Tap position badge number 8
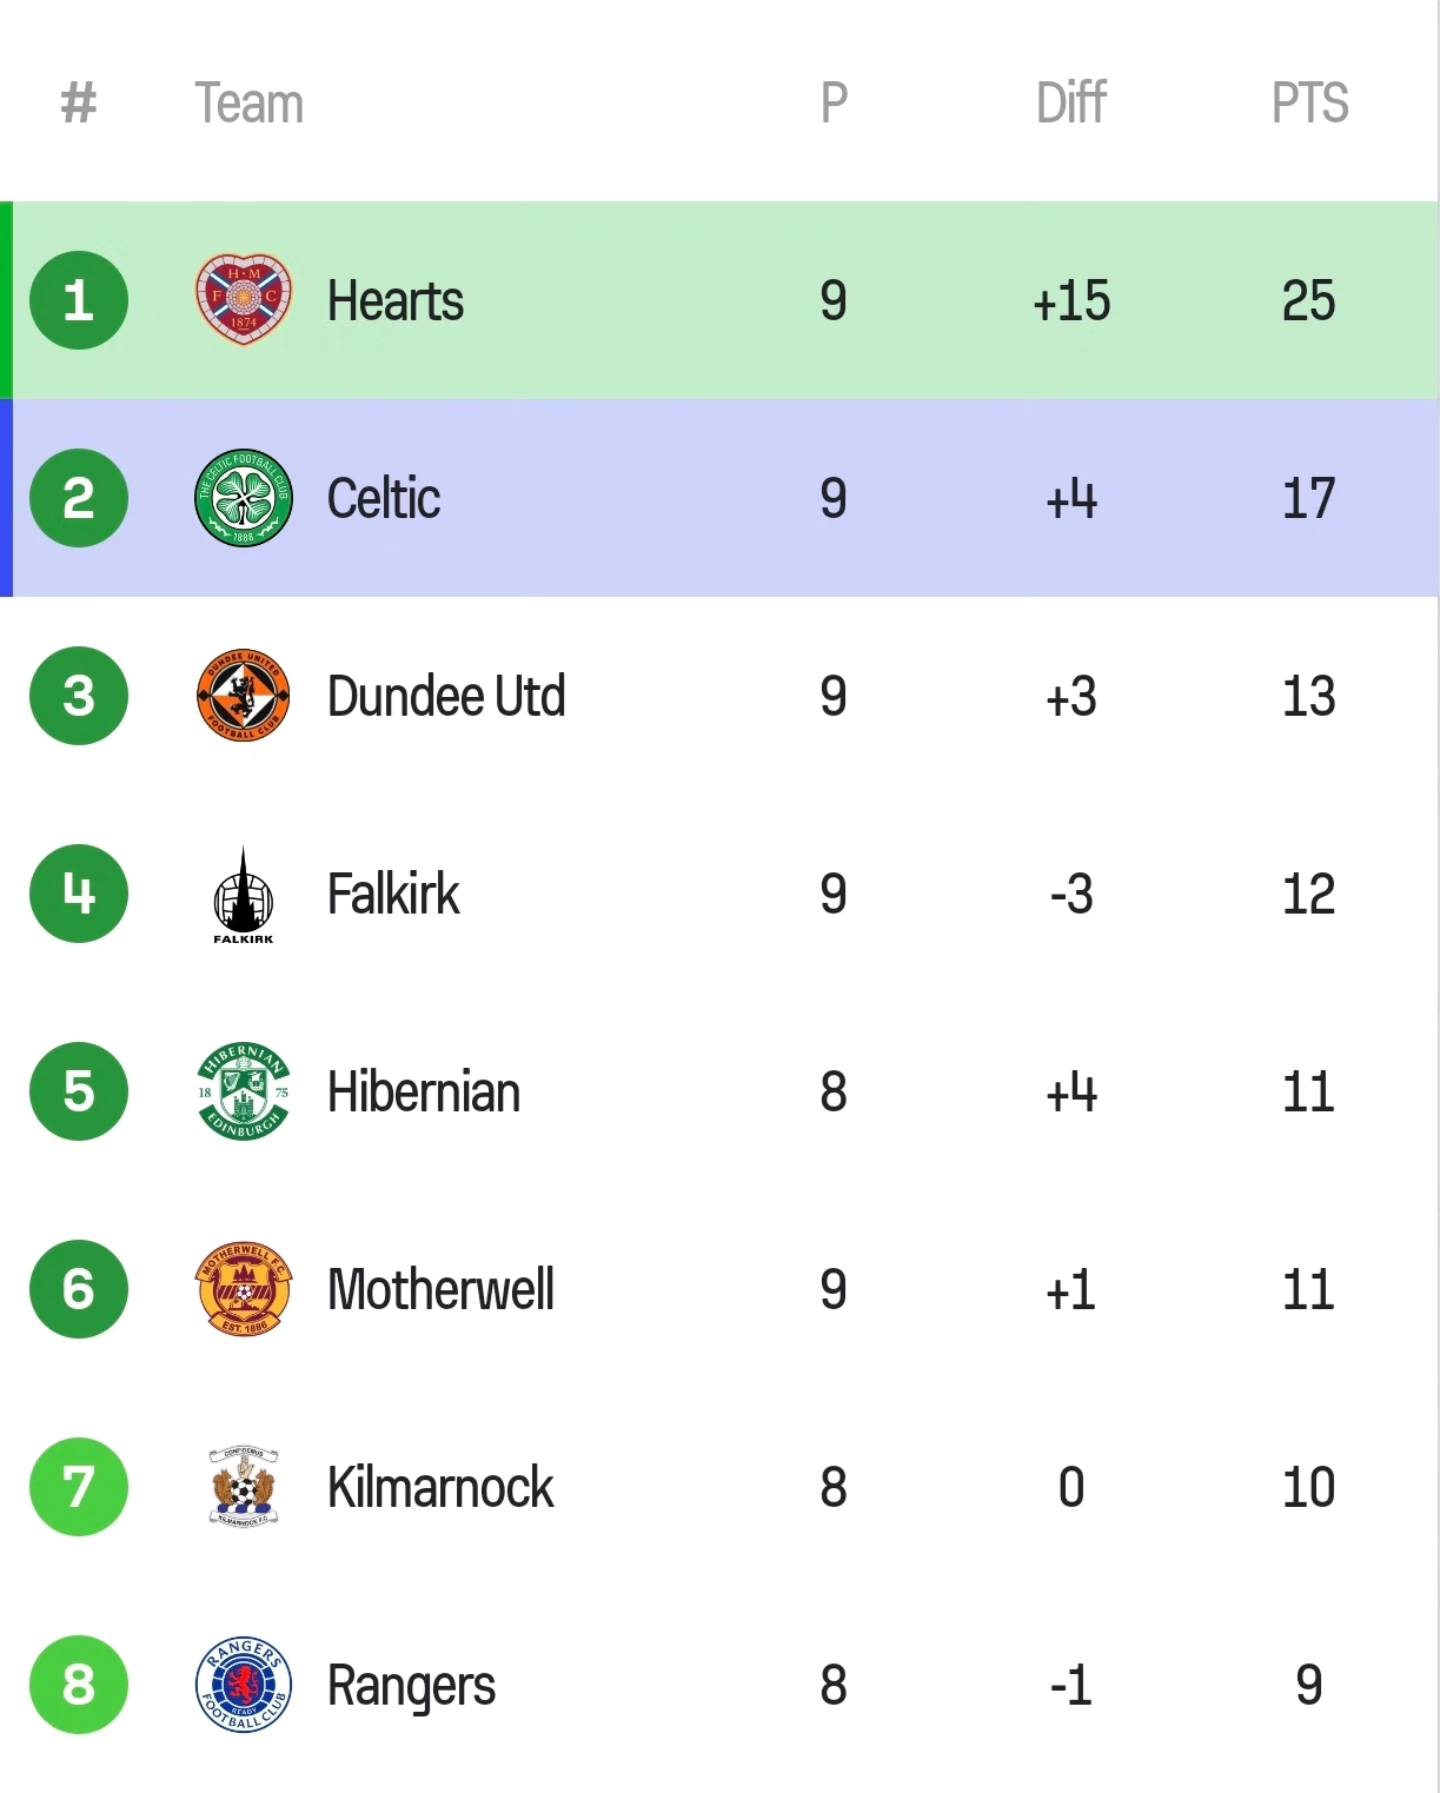1440x1793 pixels. pos(79,1685)
